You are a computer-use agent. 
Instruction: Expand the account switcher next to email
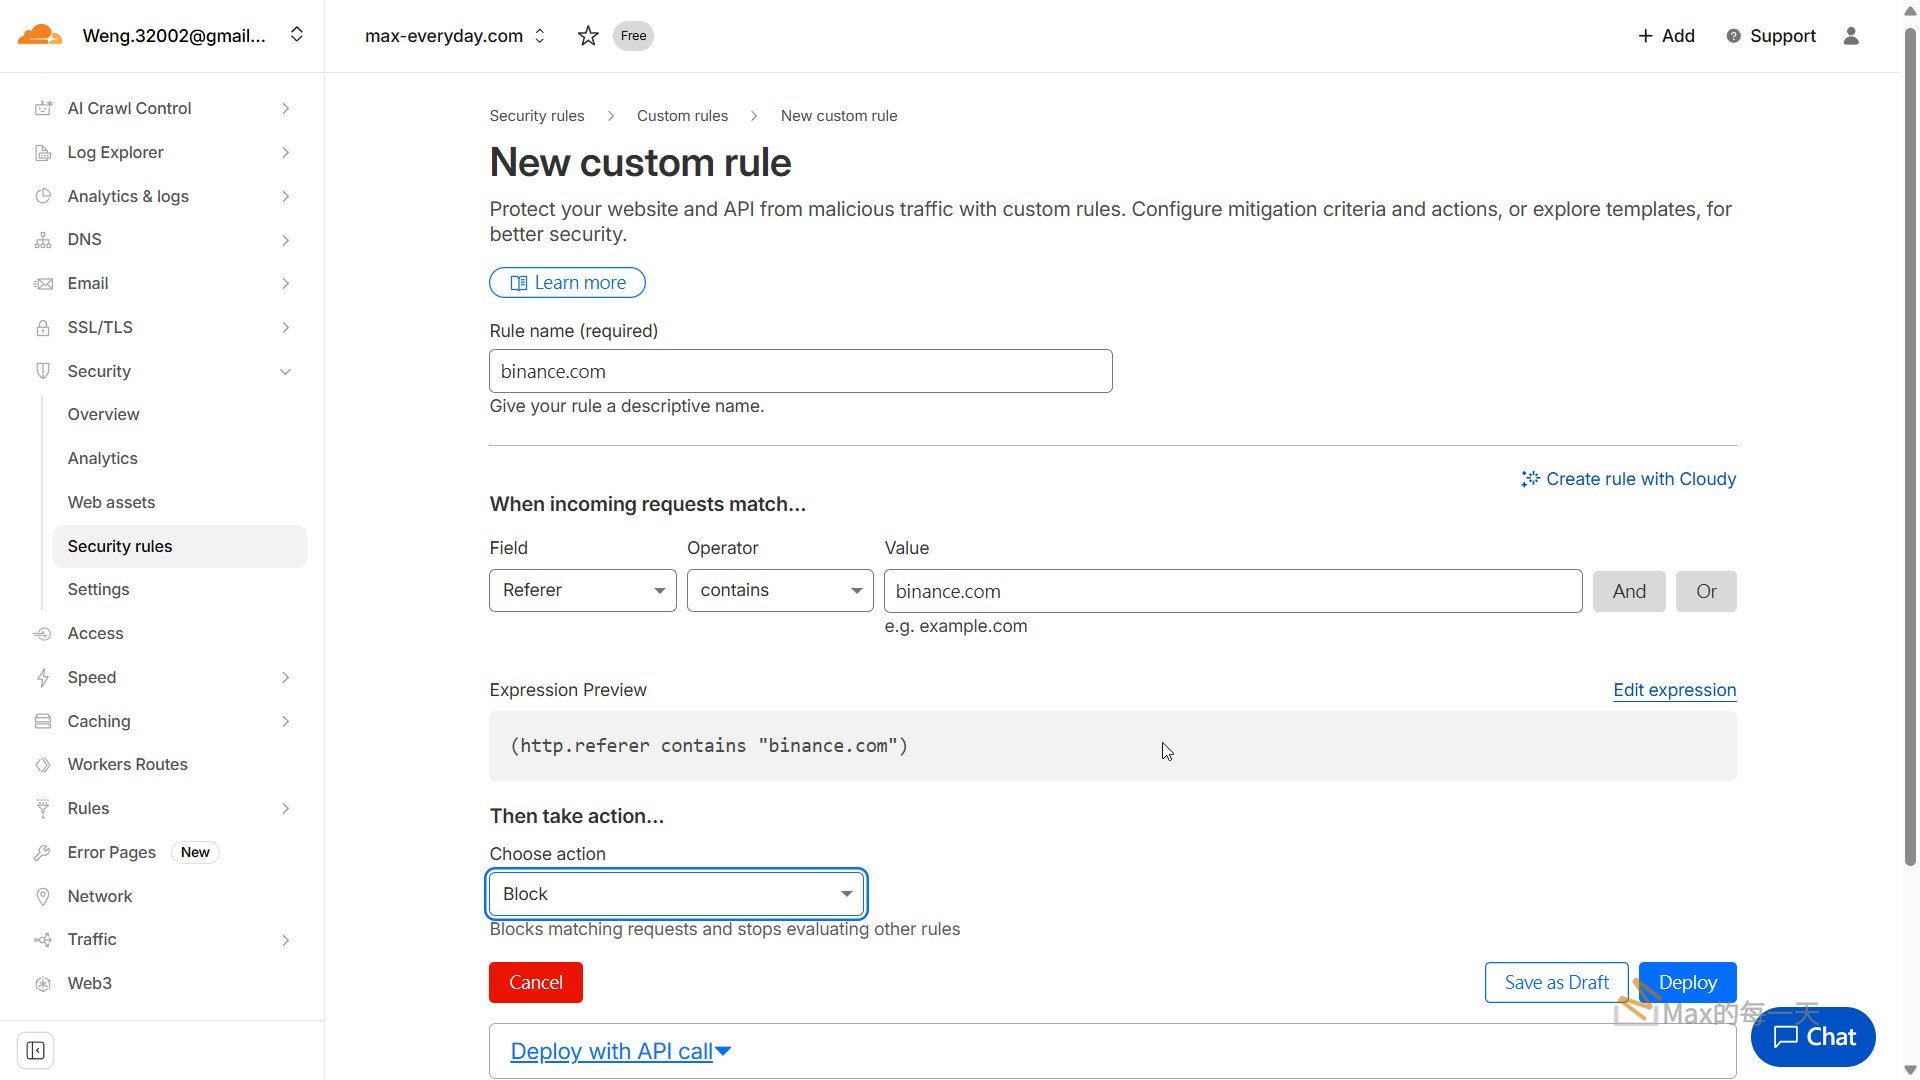[x=296, y=35]
